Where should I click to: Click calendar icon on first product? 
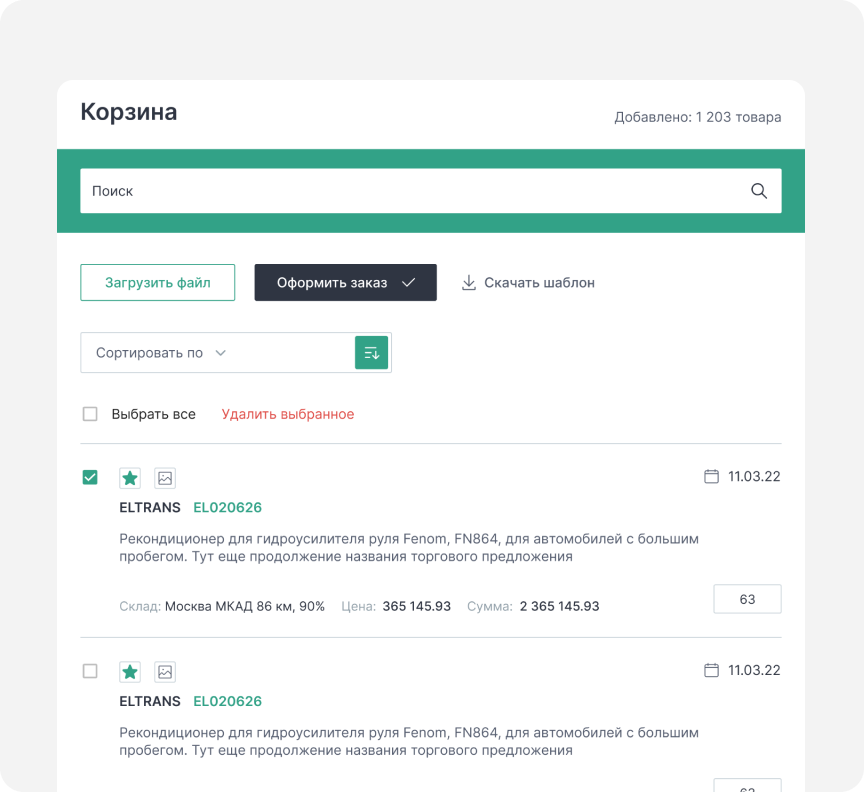coord(712,477)
